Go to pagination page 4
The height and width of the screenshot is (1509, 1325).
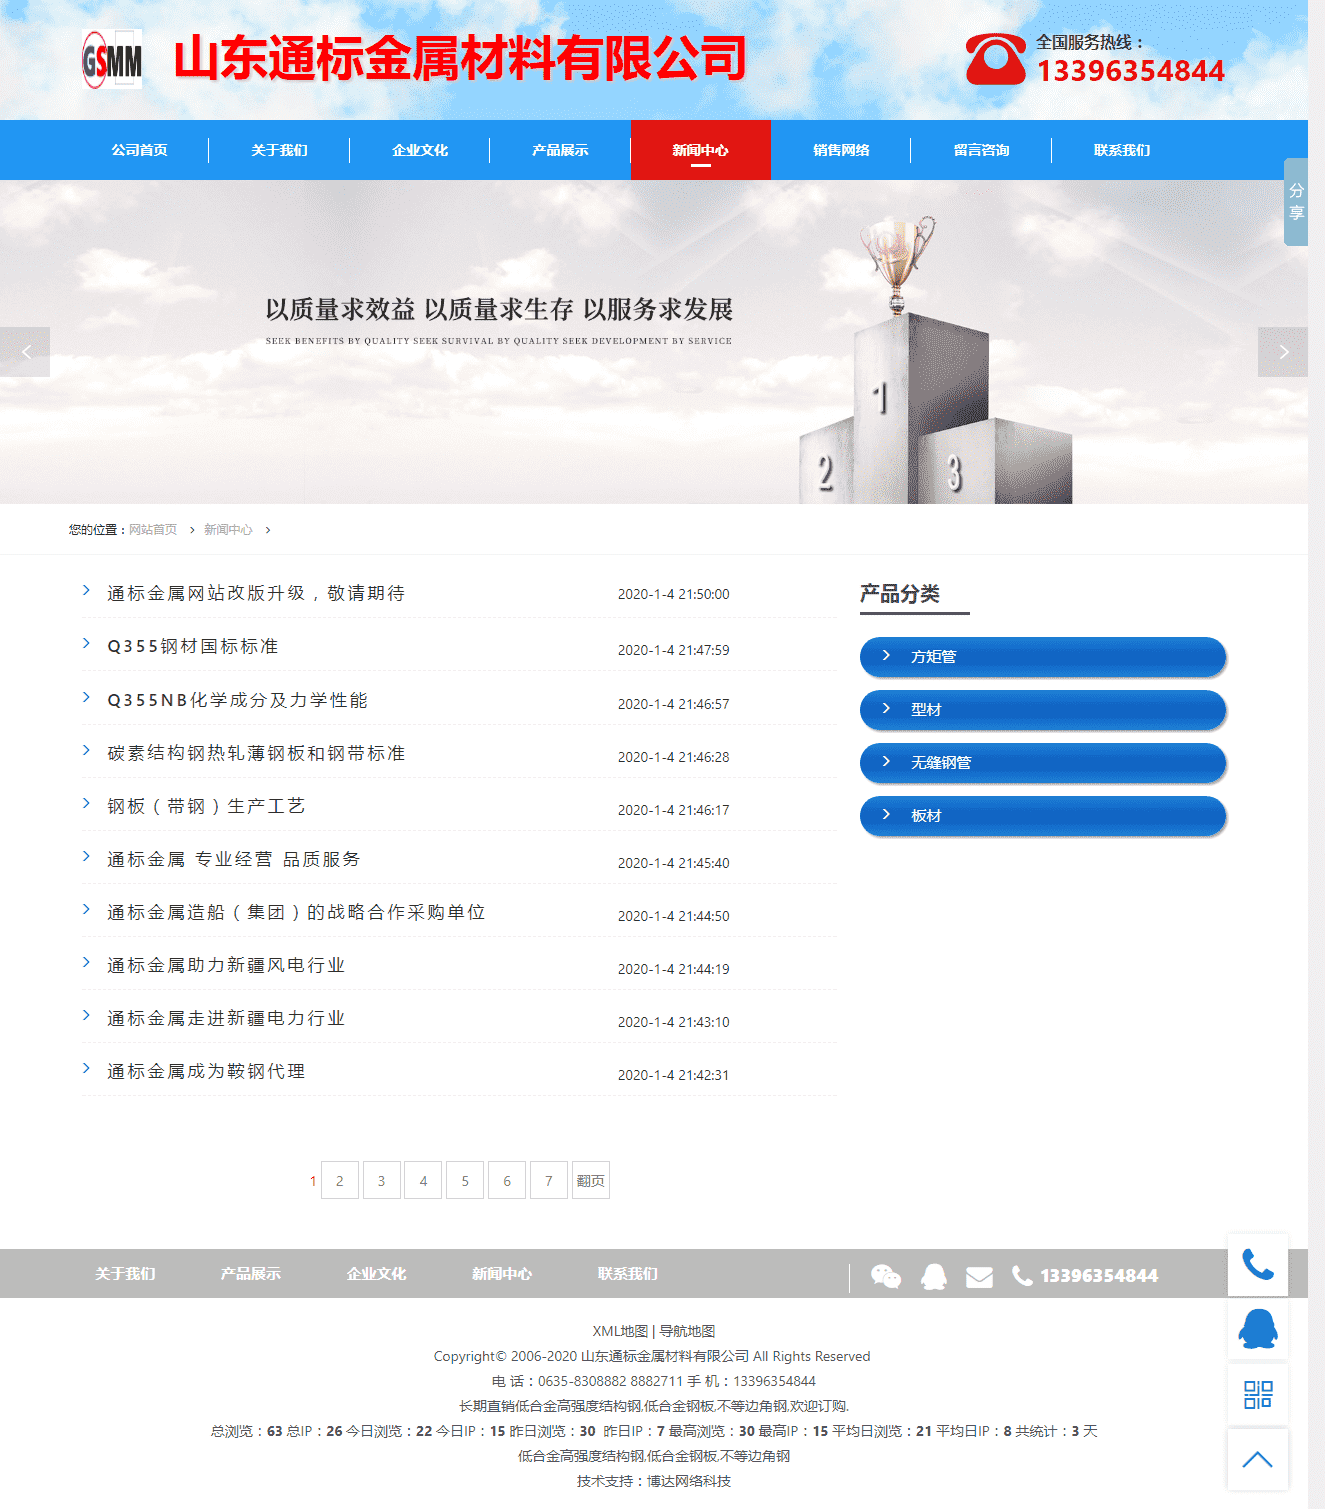pyautogui.click(x=423, y=1181)
